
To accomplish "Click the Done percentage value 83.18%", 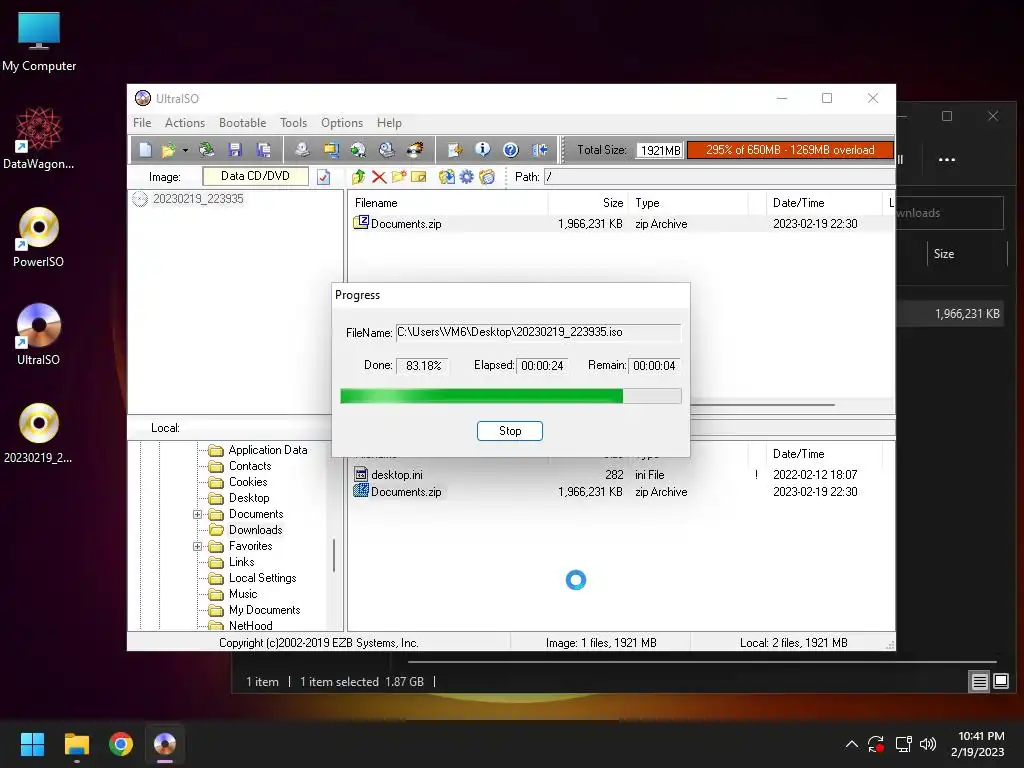I will click(x=423, y=366).
